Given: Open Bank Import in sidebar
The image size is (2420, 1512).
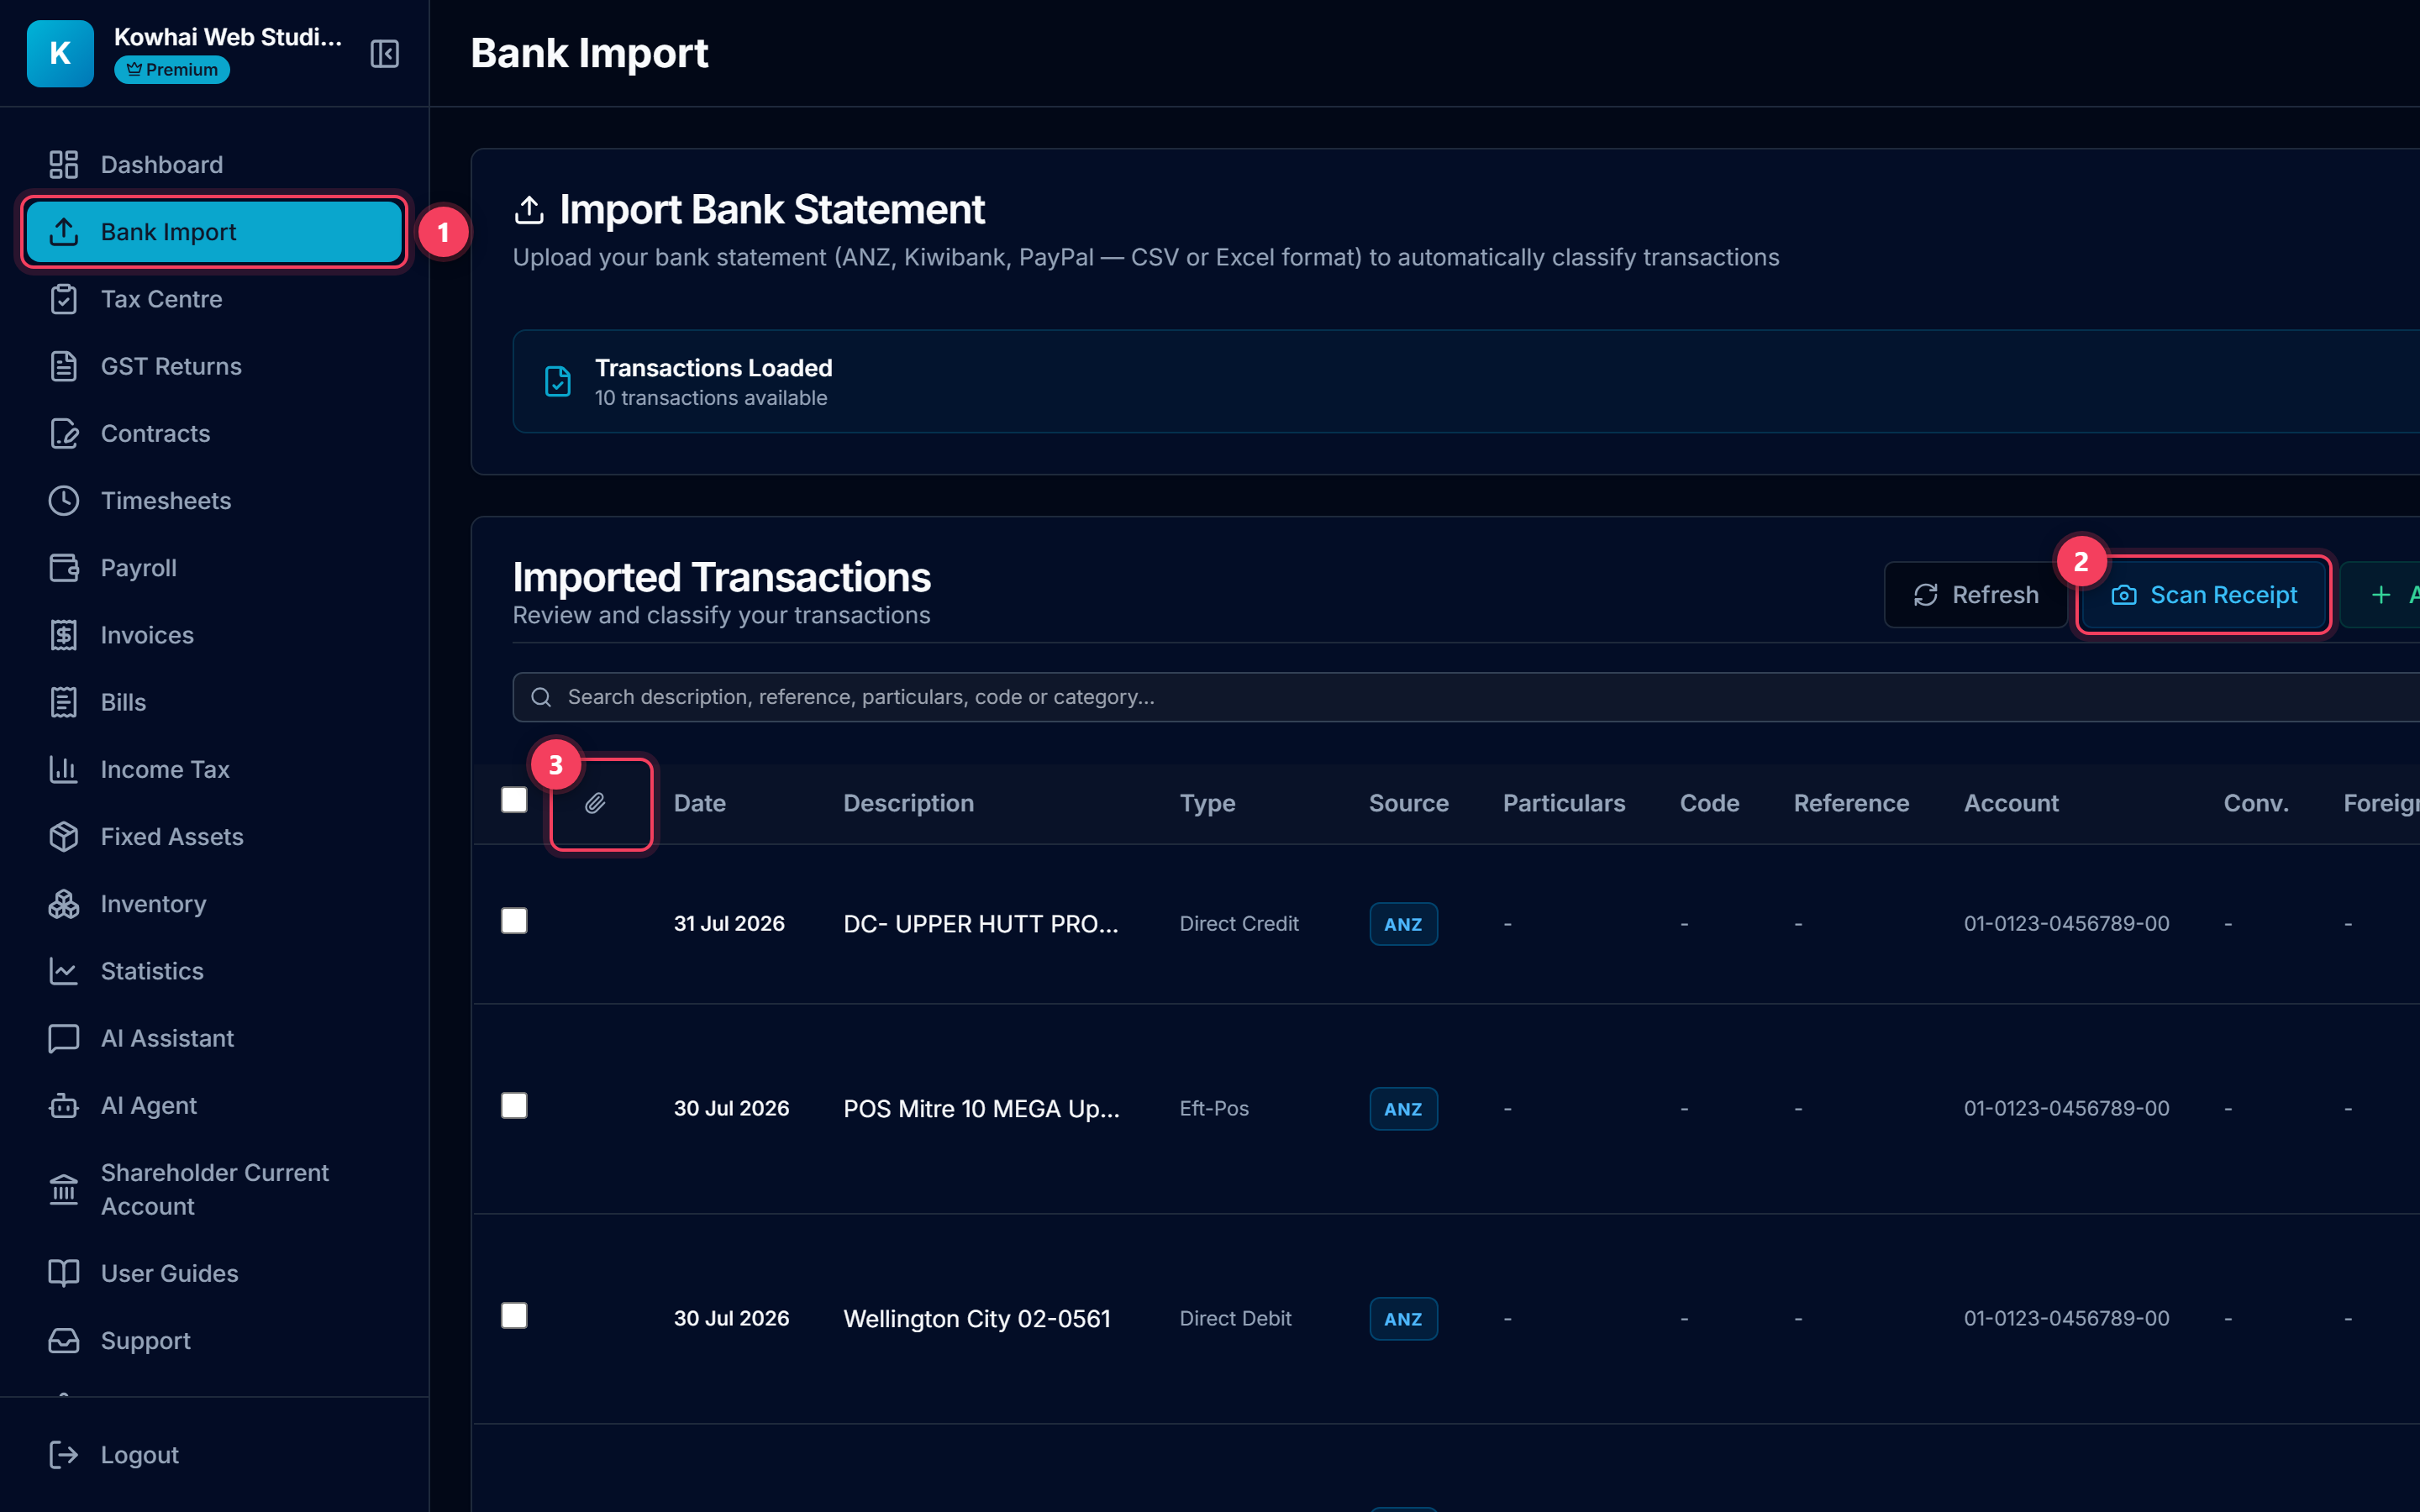Looking at the screenshot, I should tap(214, 232).
